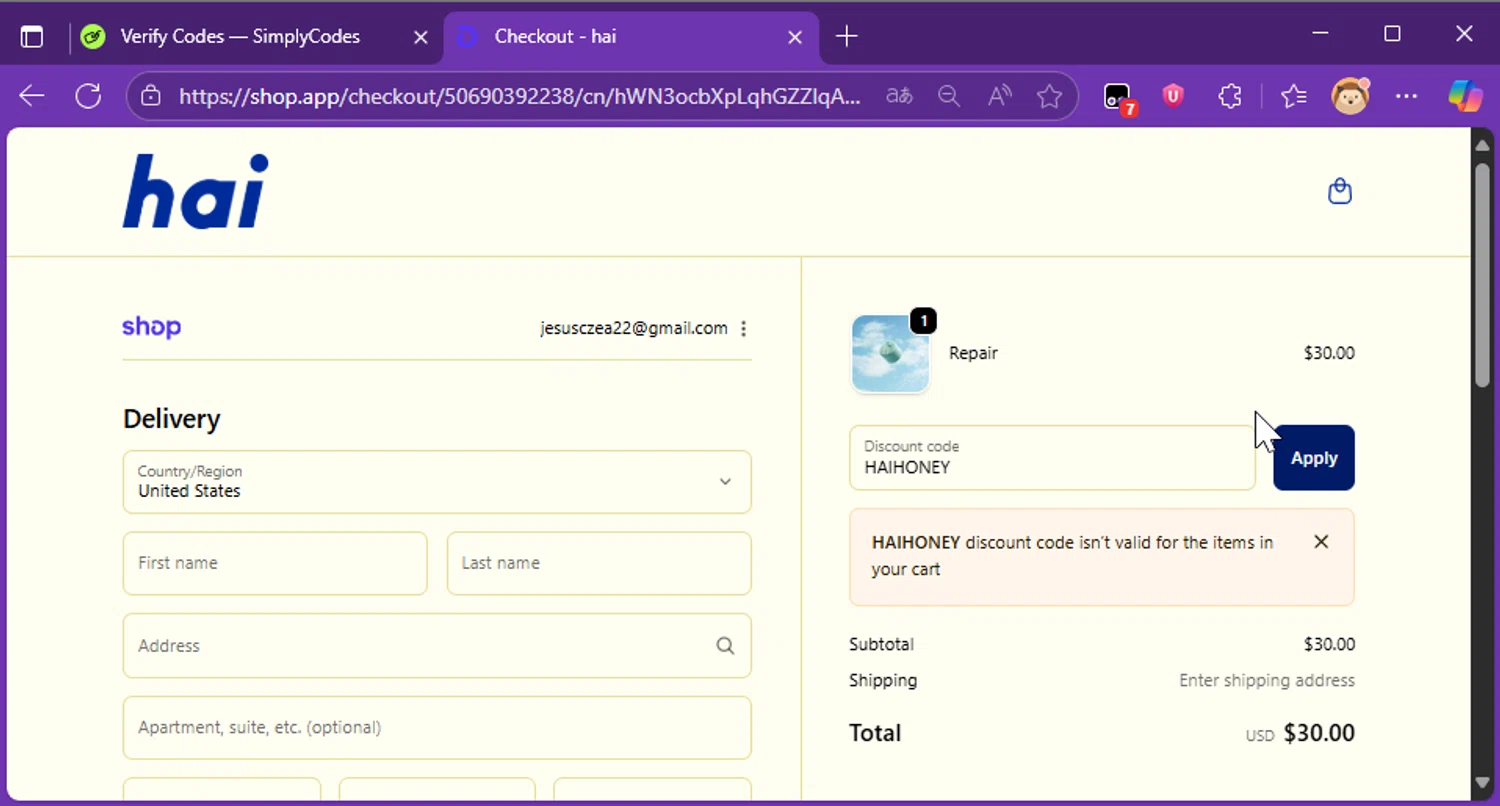This screenshot has height=806, width=1500.
Task: Open the browser settings and more menu
Action: pos(1406,96)
